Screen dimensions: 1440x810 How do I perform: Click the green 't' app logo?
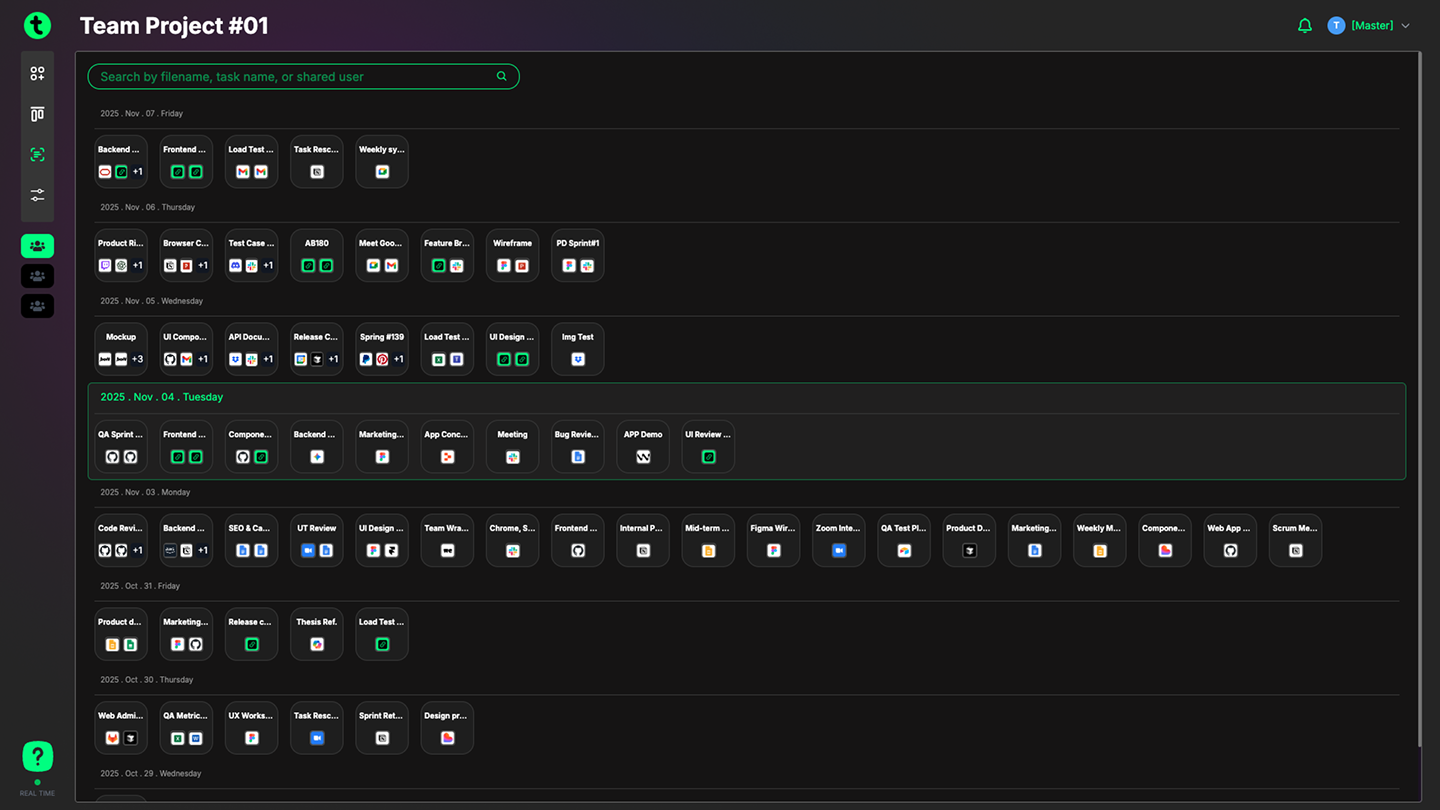coord(37,26)
